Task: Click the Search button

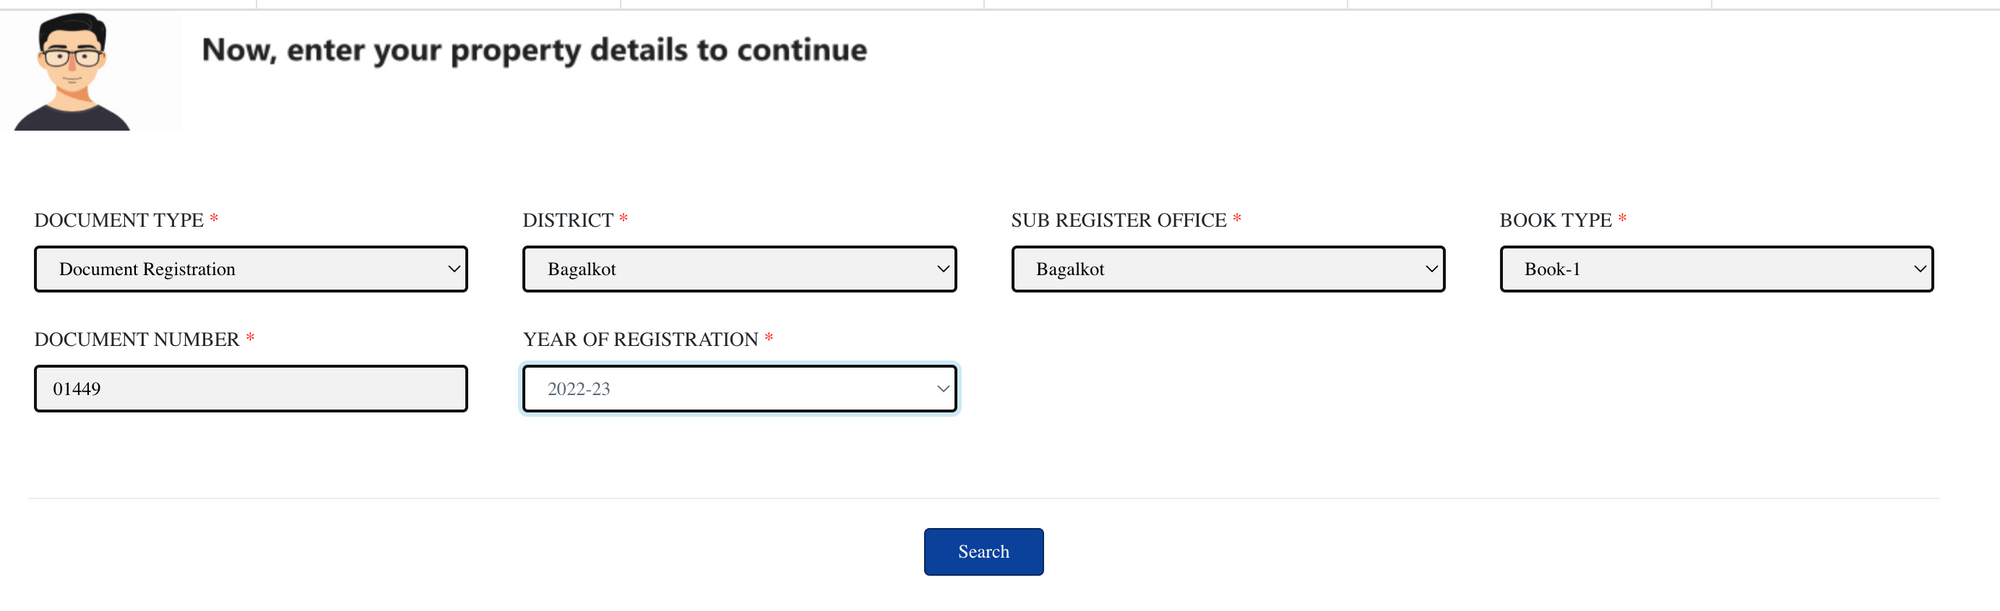Action: (x=983, y=551)
